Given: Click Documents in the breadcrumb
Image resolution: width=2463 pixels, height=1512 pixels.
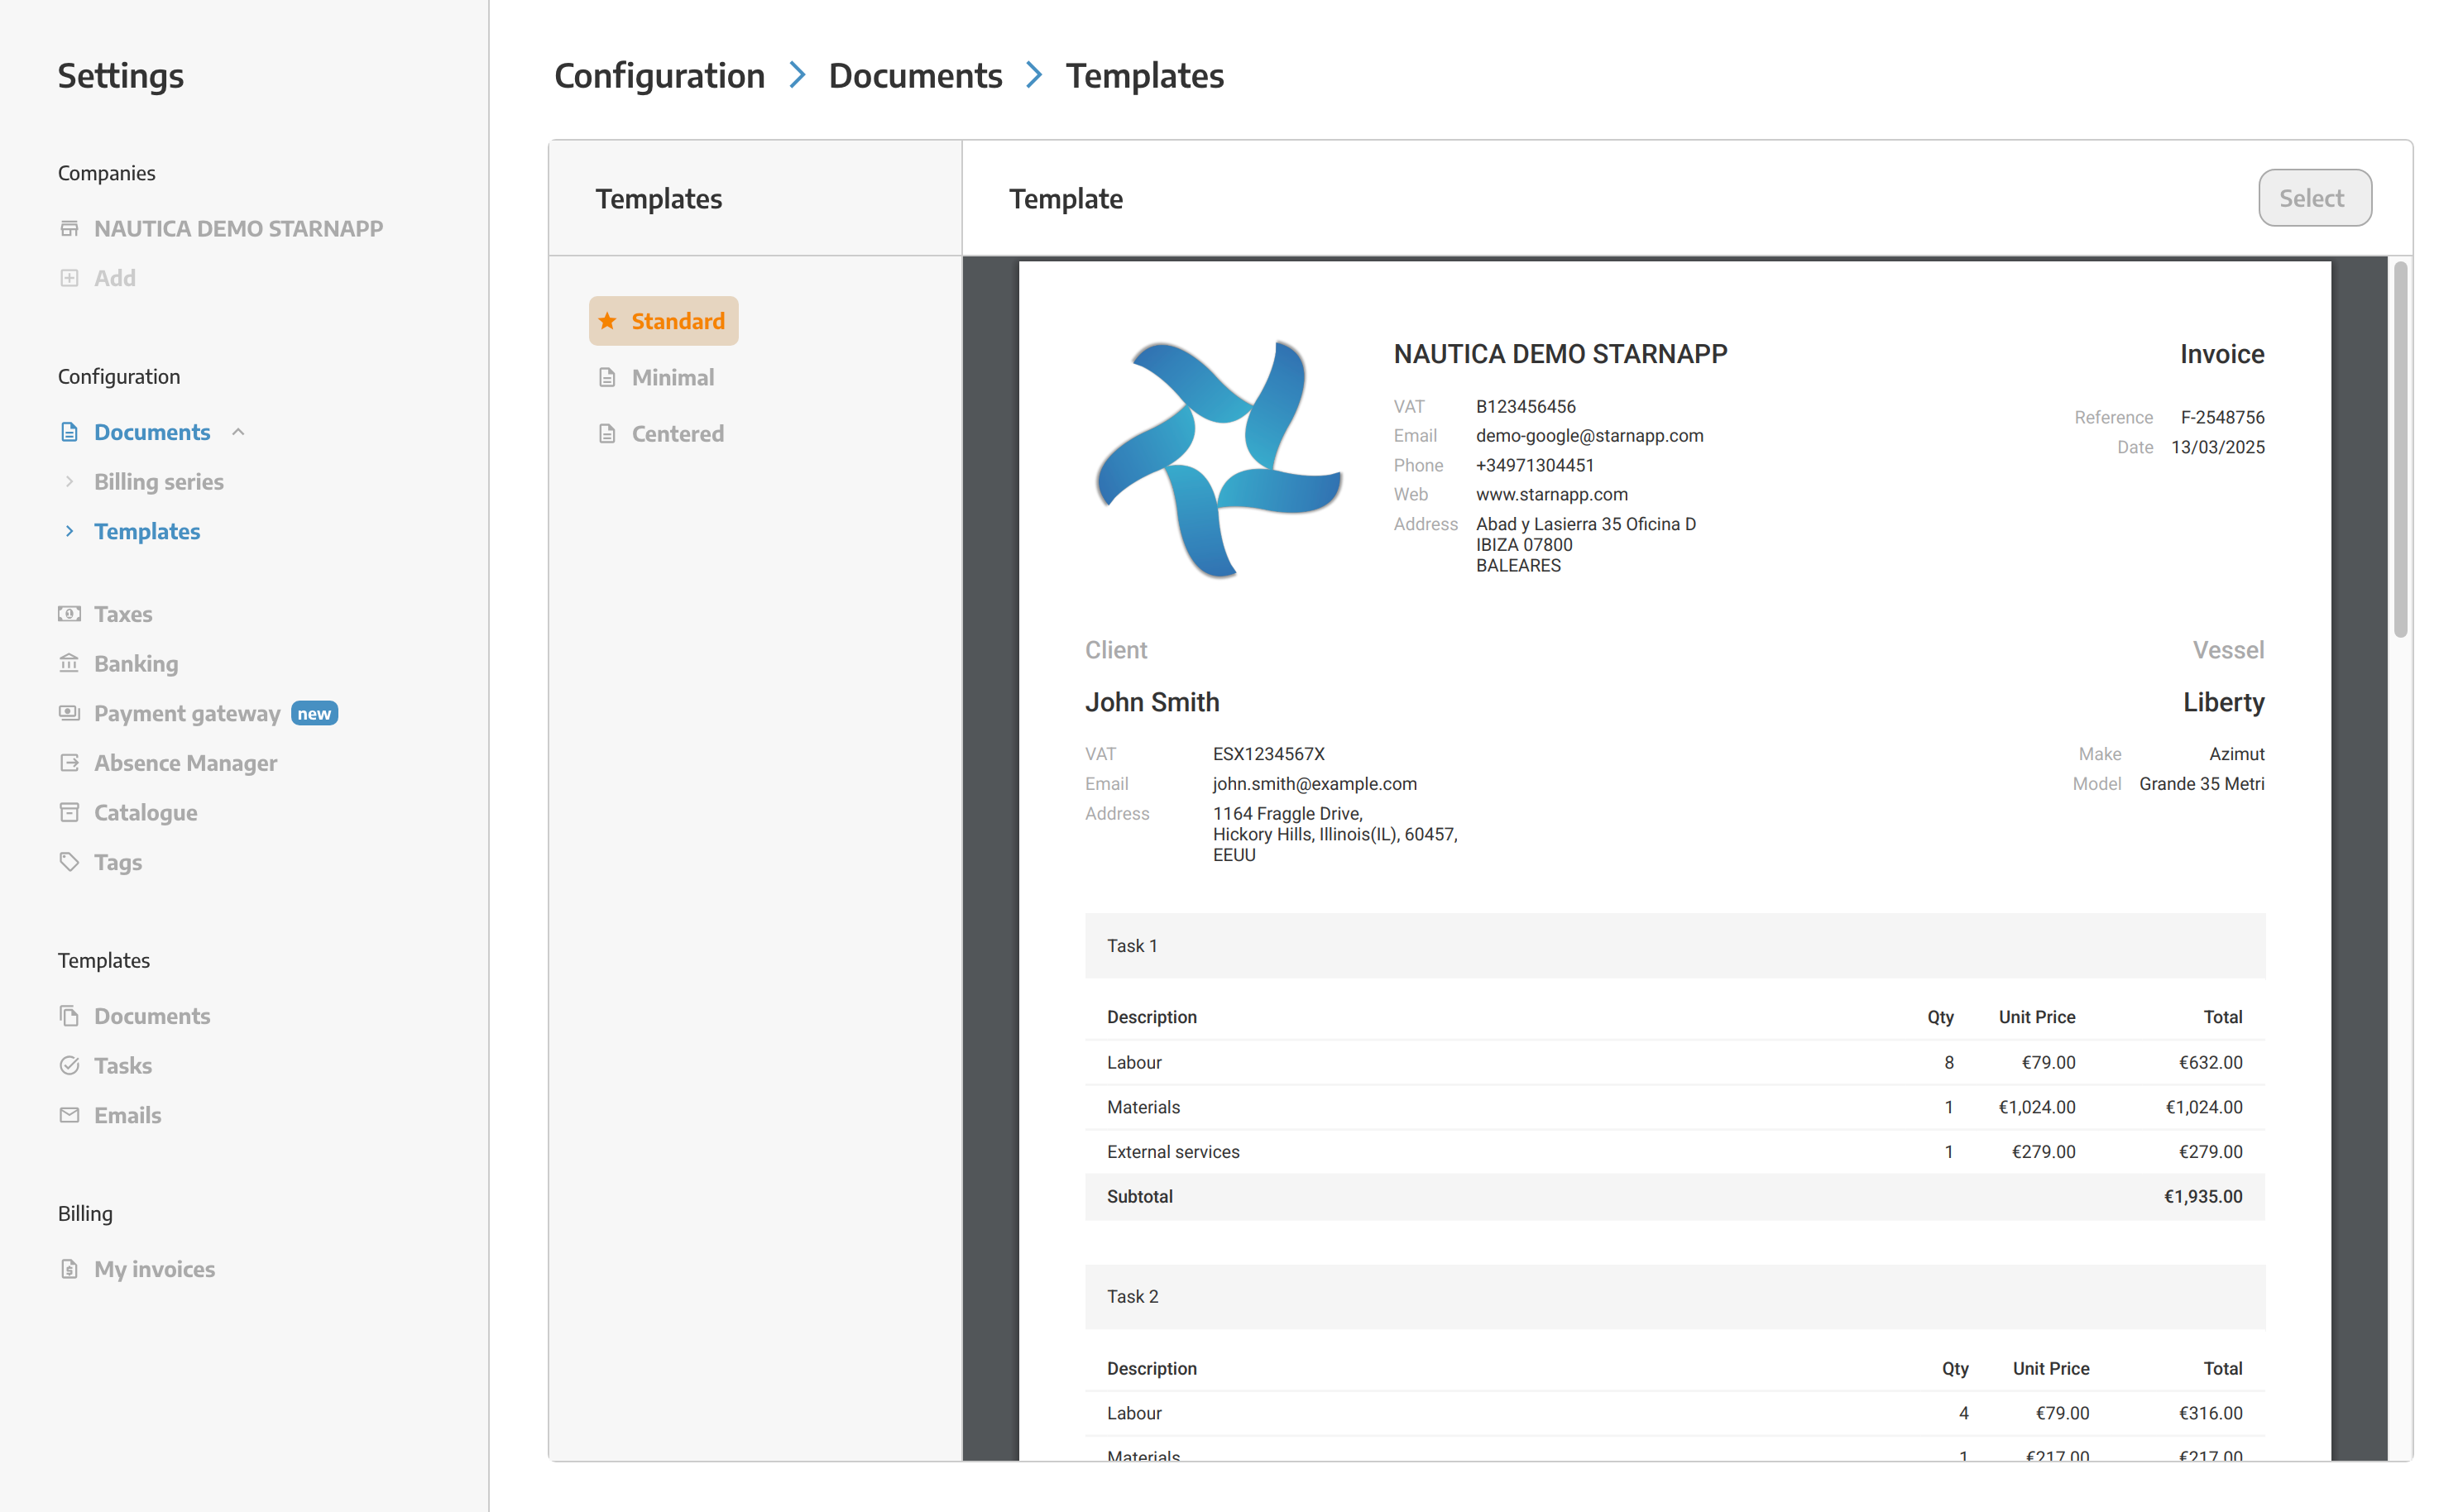Looking at the screenshot, I should (x=915, y=76).
